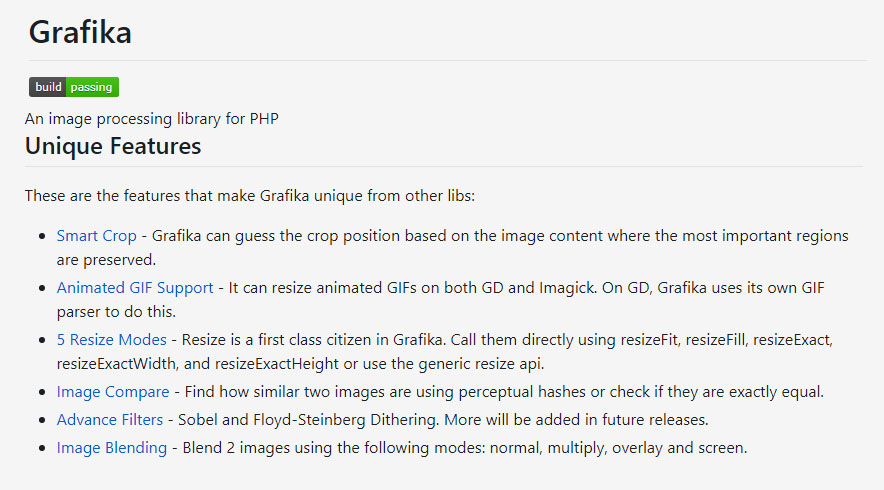Viewport: 884px width, 490px height.
Task: Click the 'An image processing library for PHP' text
Action: 152,119
